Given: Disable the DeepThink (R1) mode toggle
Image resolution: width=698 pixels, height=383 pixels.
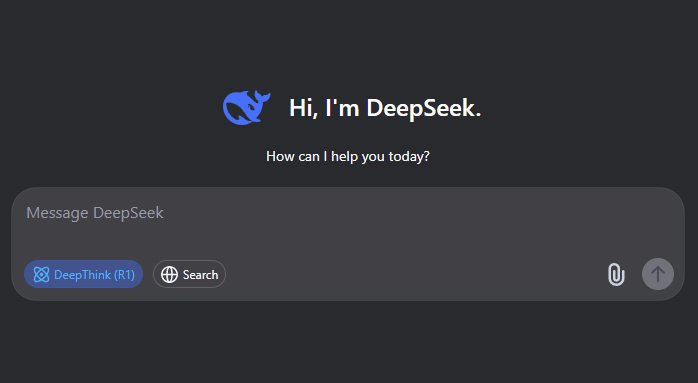Looking at the screenshot, I should coord(83,274).
